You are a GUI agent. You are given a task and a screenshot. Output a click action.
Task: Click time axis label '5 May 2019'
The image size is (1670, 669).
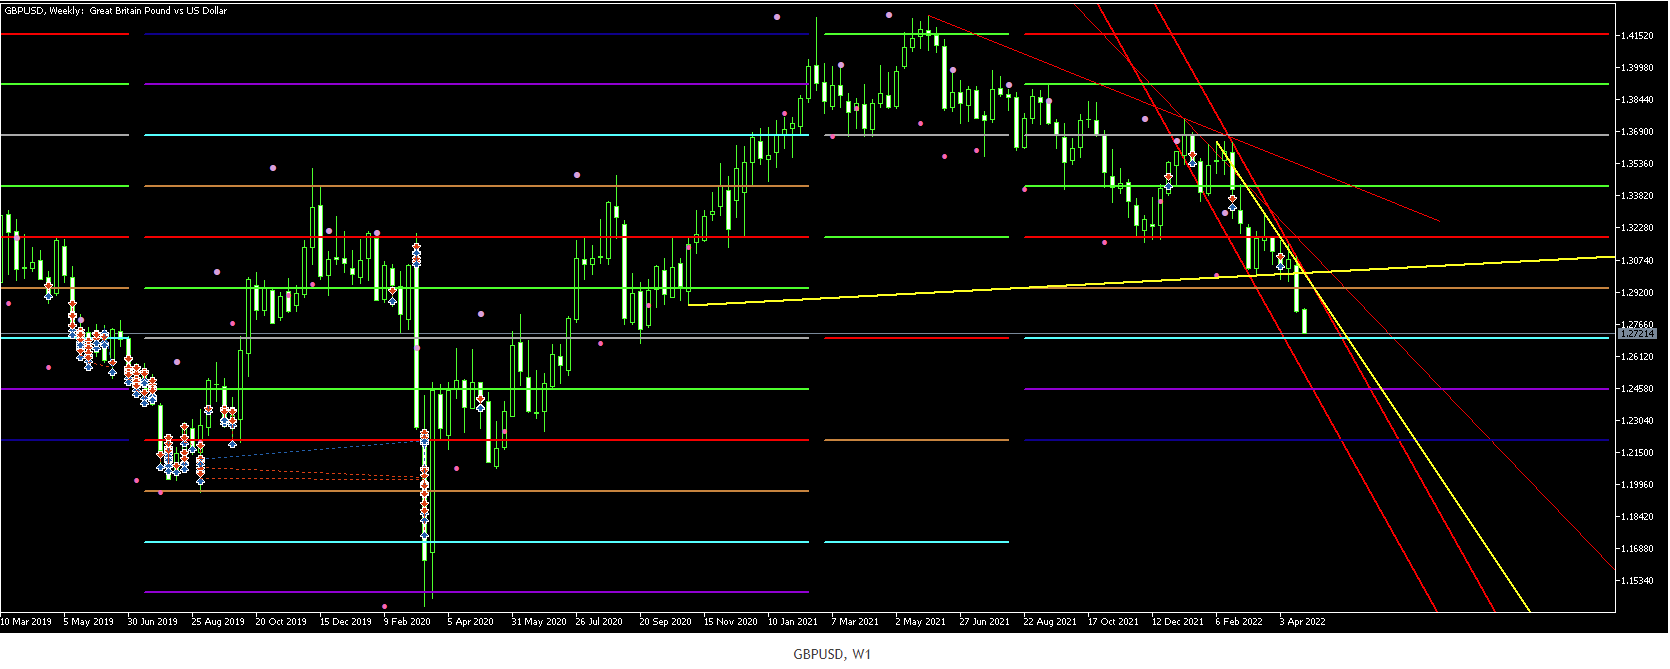pyautogui.click(x=89, y=621)
